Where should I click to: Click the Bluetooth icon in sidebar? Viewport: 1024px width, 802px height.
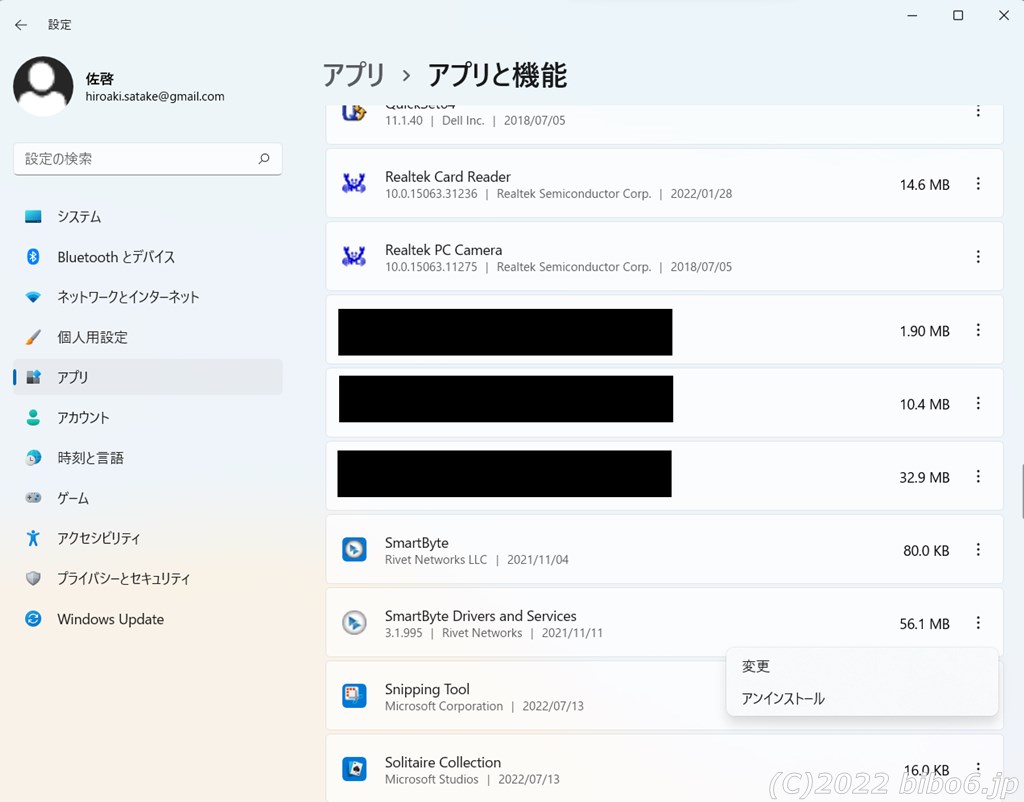(33, 257)
